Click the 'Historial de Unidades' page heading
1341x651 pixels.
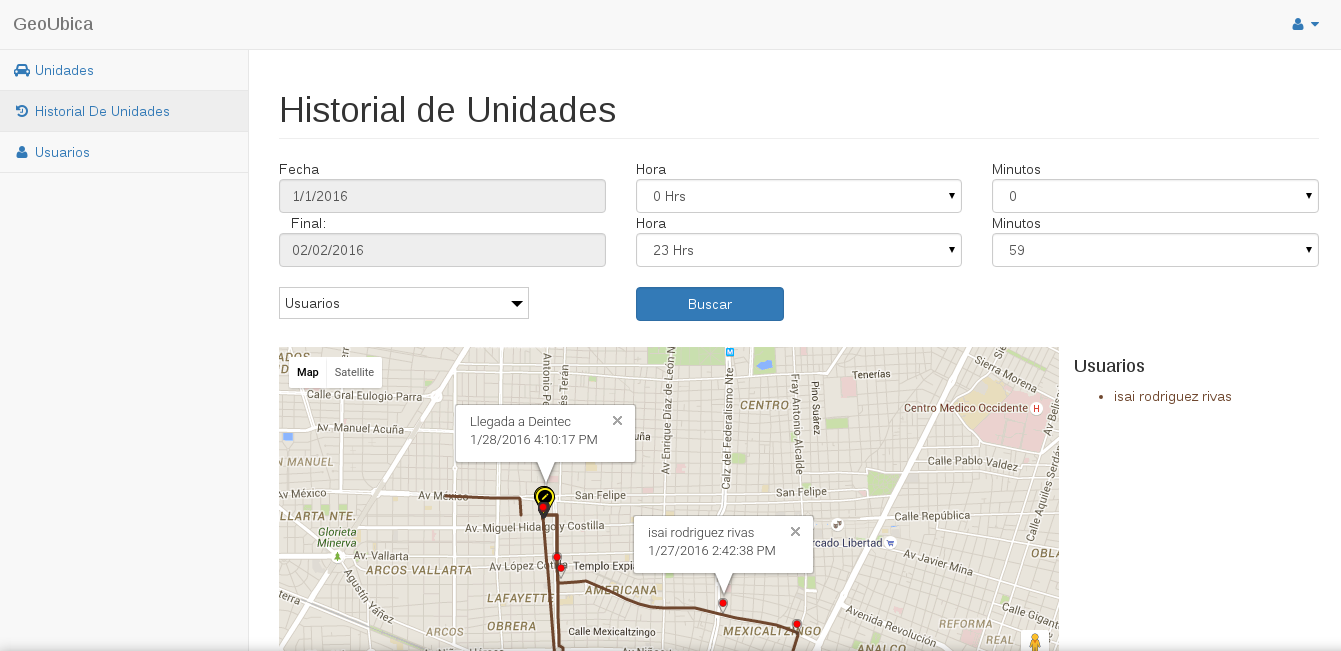click(448, 110)
